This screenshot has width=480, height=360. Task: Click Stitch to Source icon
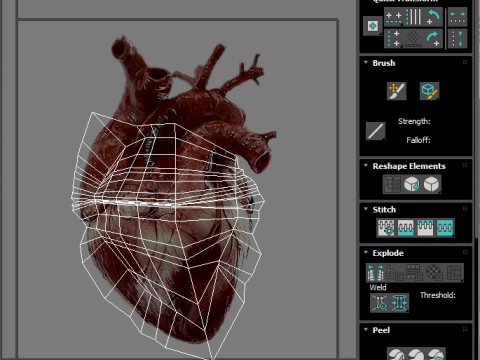click(425, 228)
